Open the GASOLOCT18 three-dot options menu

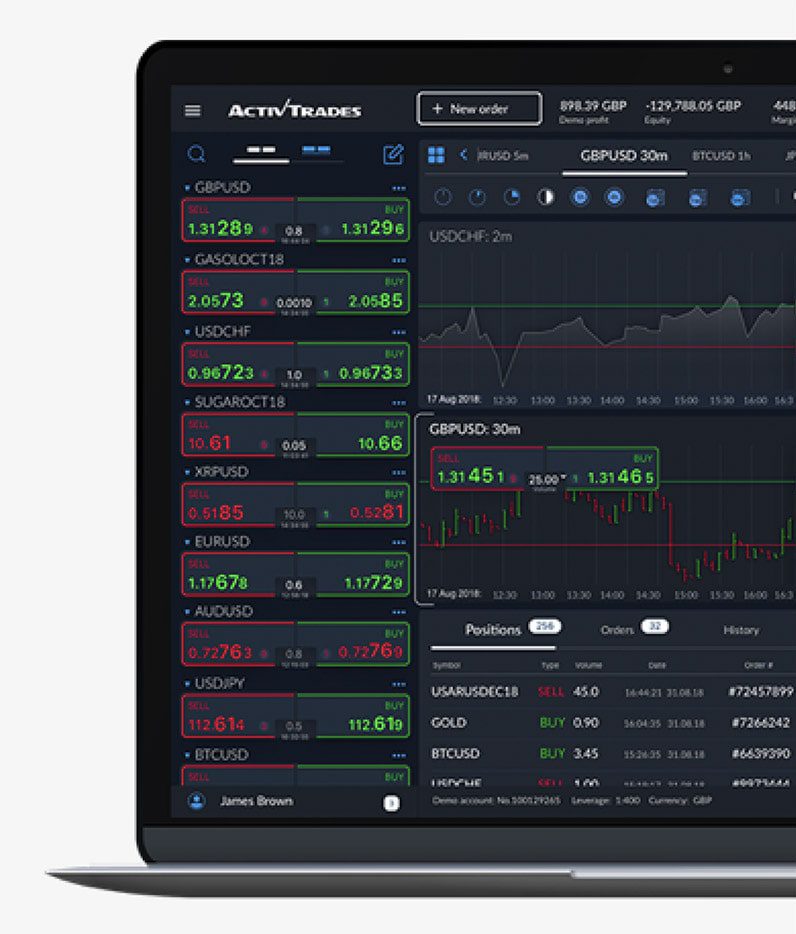[x=399, y=260]
